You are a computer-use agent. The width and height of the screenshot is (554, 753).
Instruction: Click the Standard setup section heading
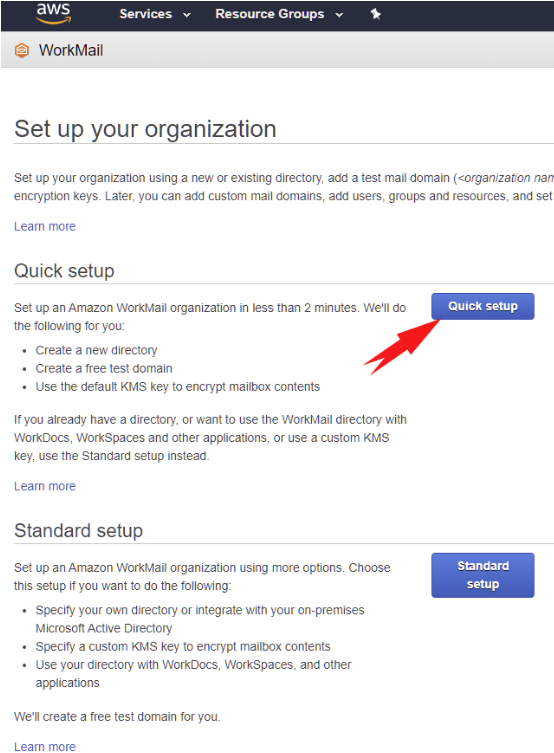(78, 531)
